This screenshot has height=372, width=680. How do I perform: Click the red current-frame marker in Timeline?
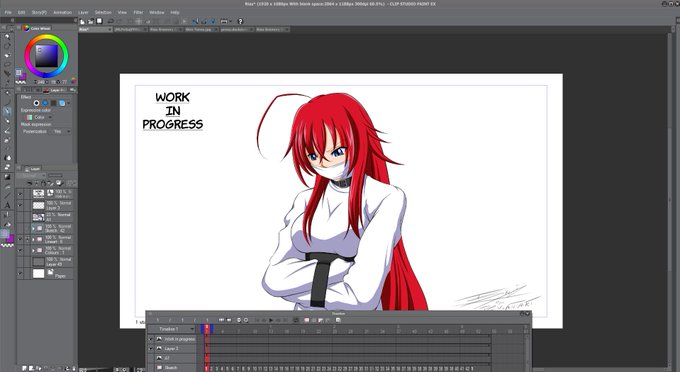point(207,329)
